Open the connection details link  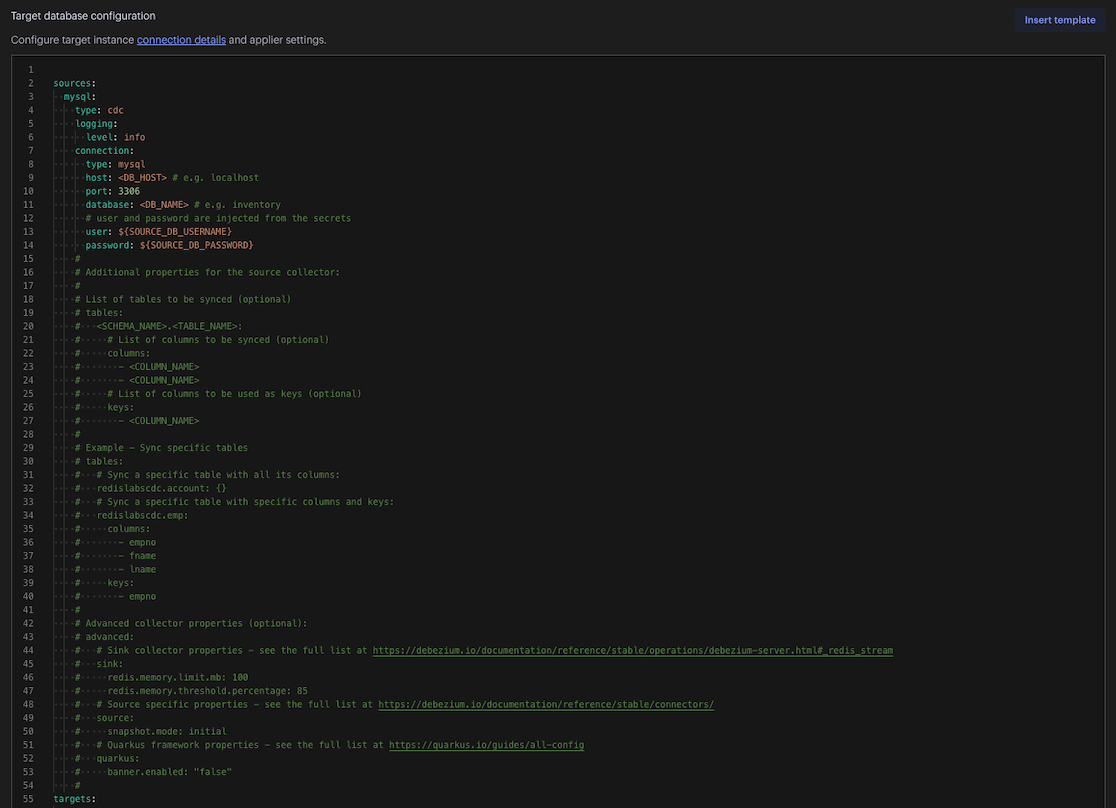point(181,40)
